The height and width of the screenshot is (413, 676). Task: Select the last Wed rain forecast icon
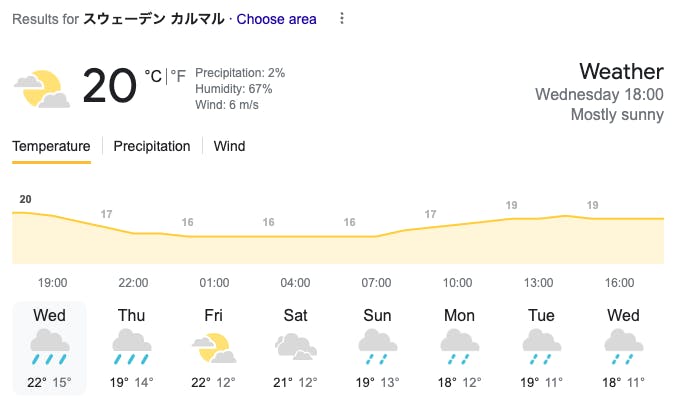pyautogui.click(x=624, y=348)
